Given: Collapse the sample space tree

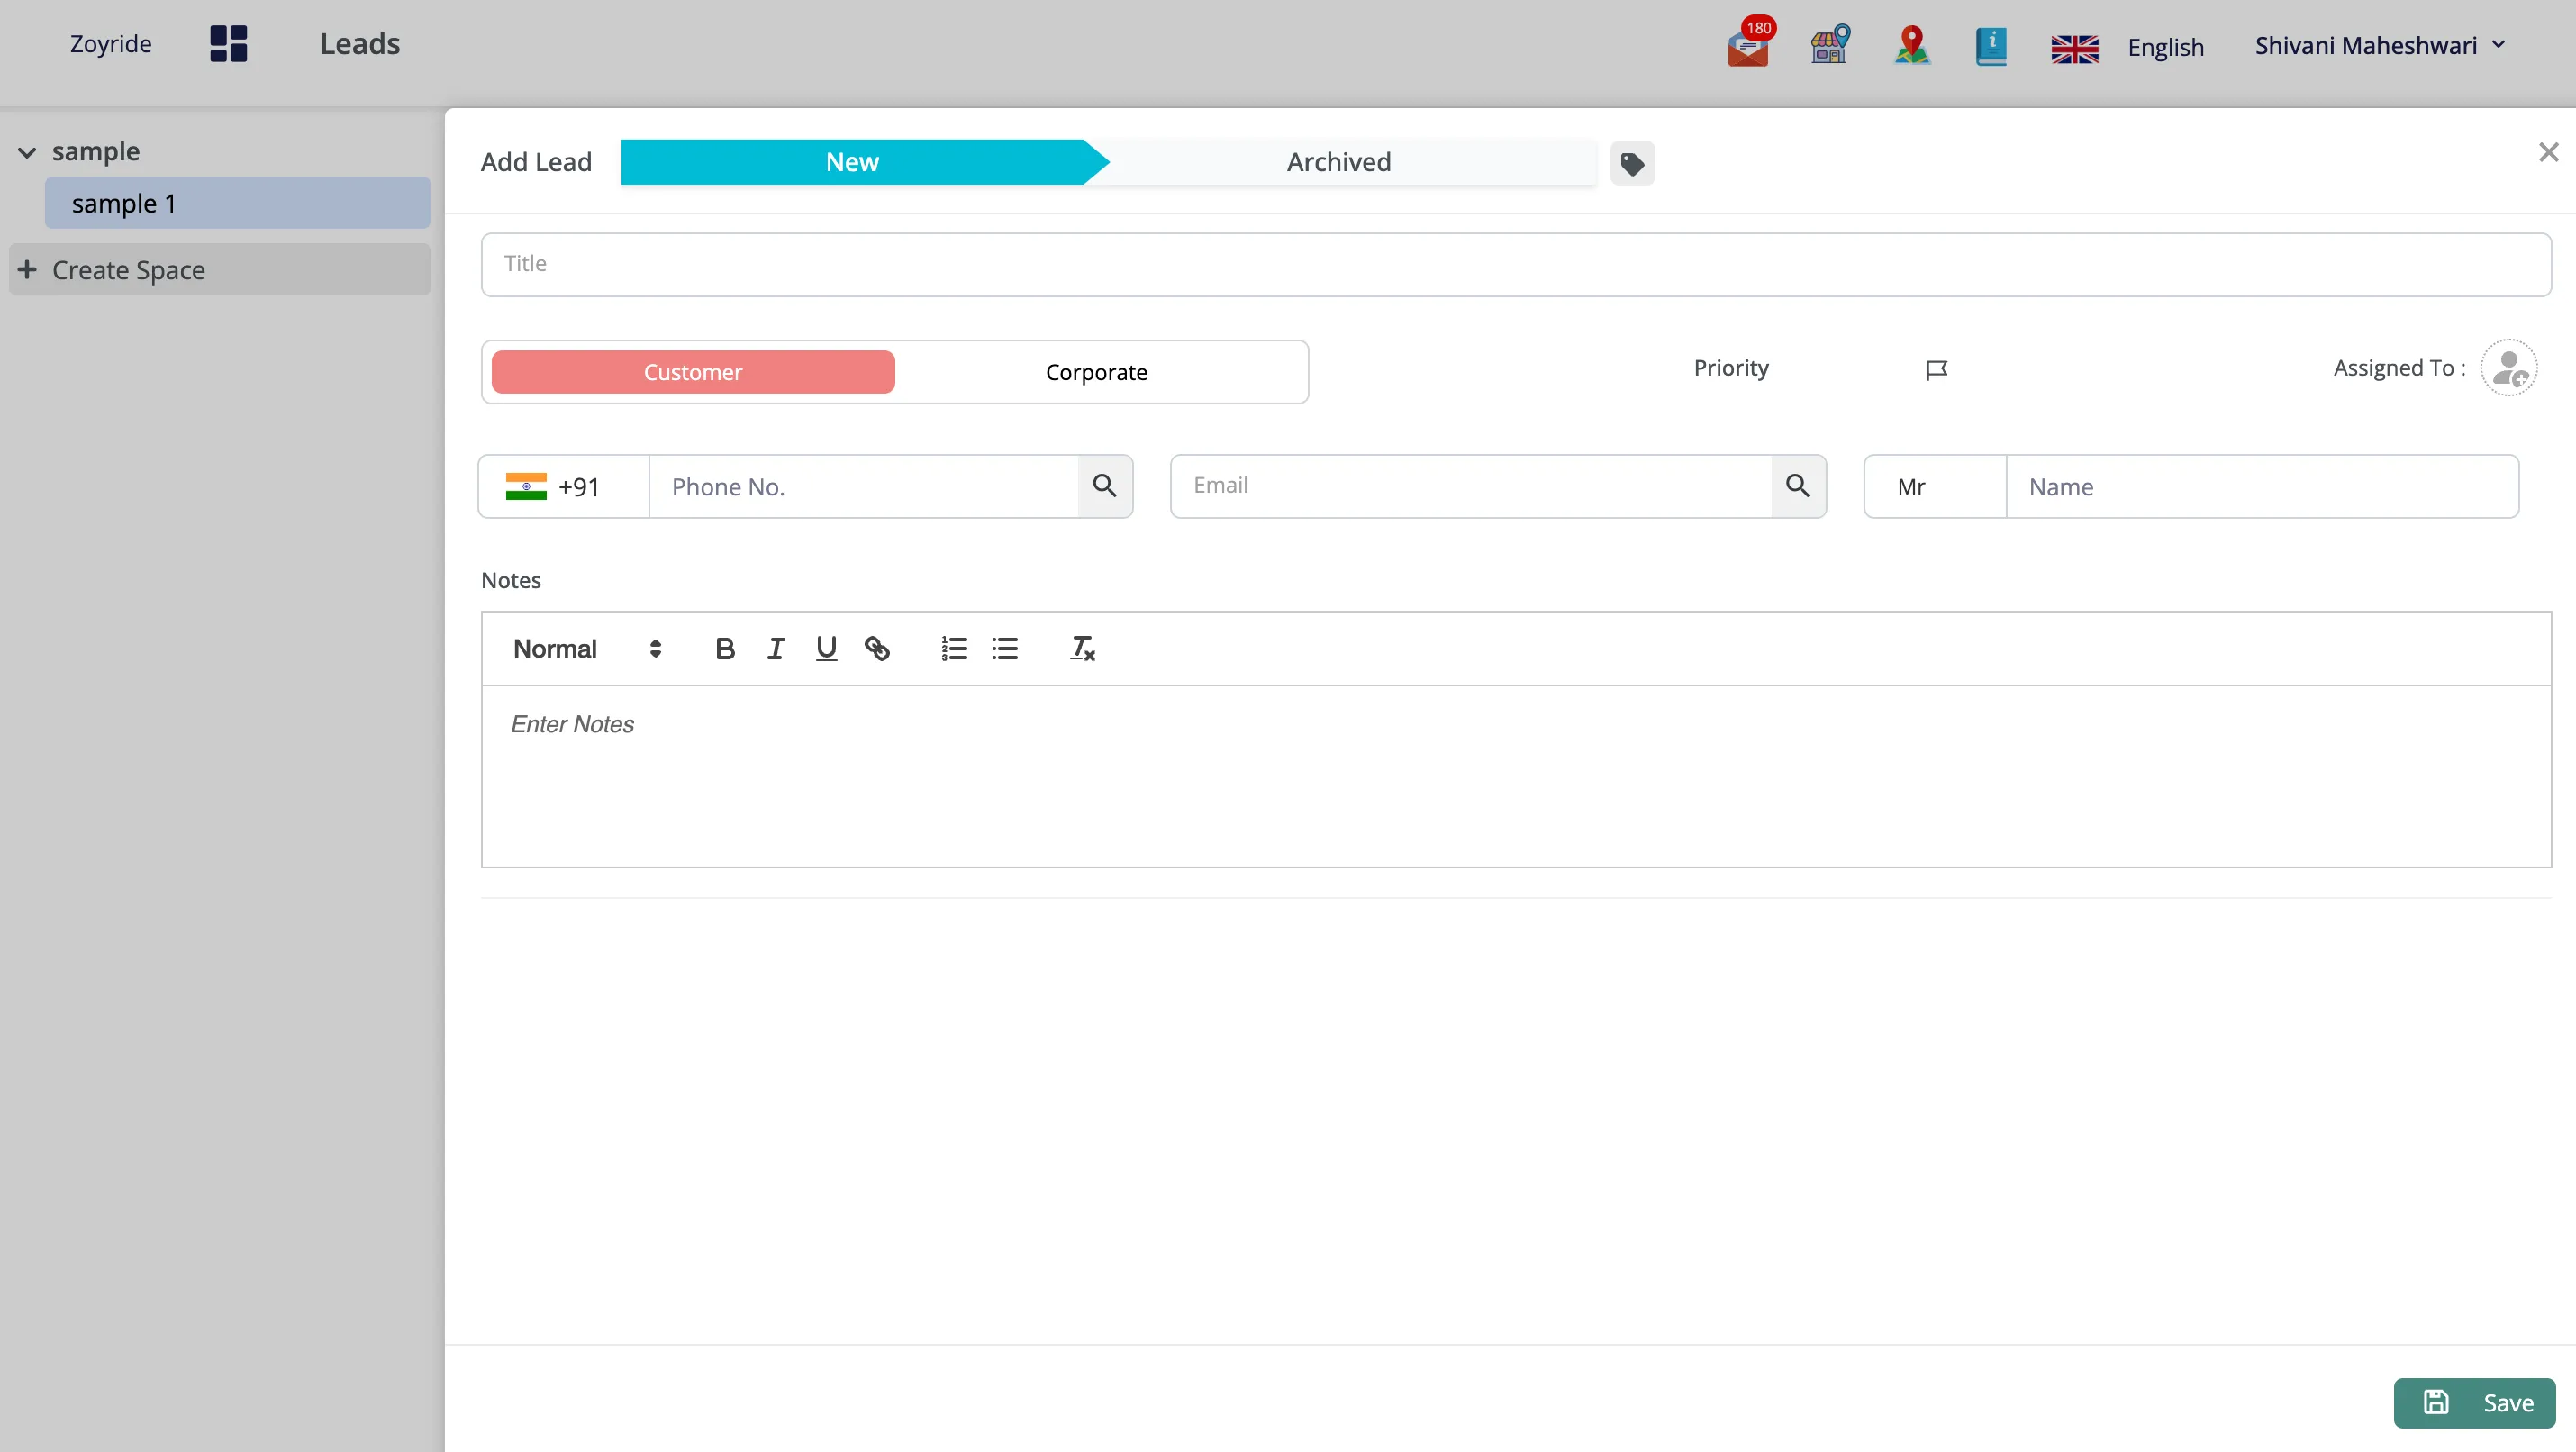Looking at the screenshot, I should pos(27,153).
